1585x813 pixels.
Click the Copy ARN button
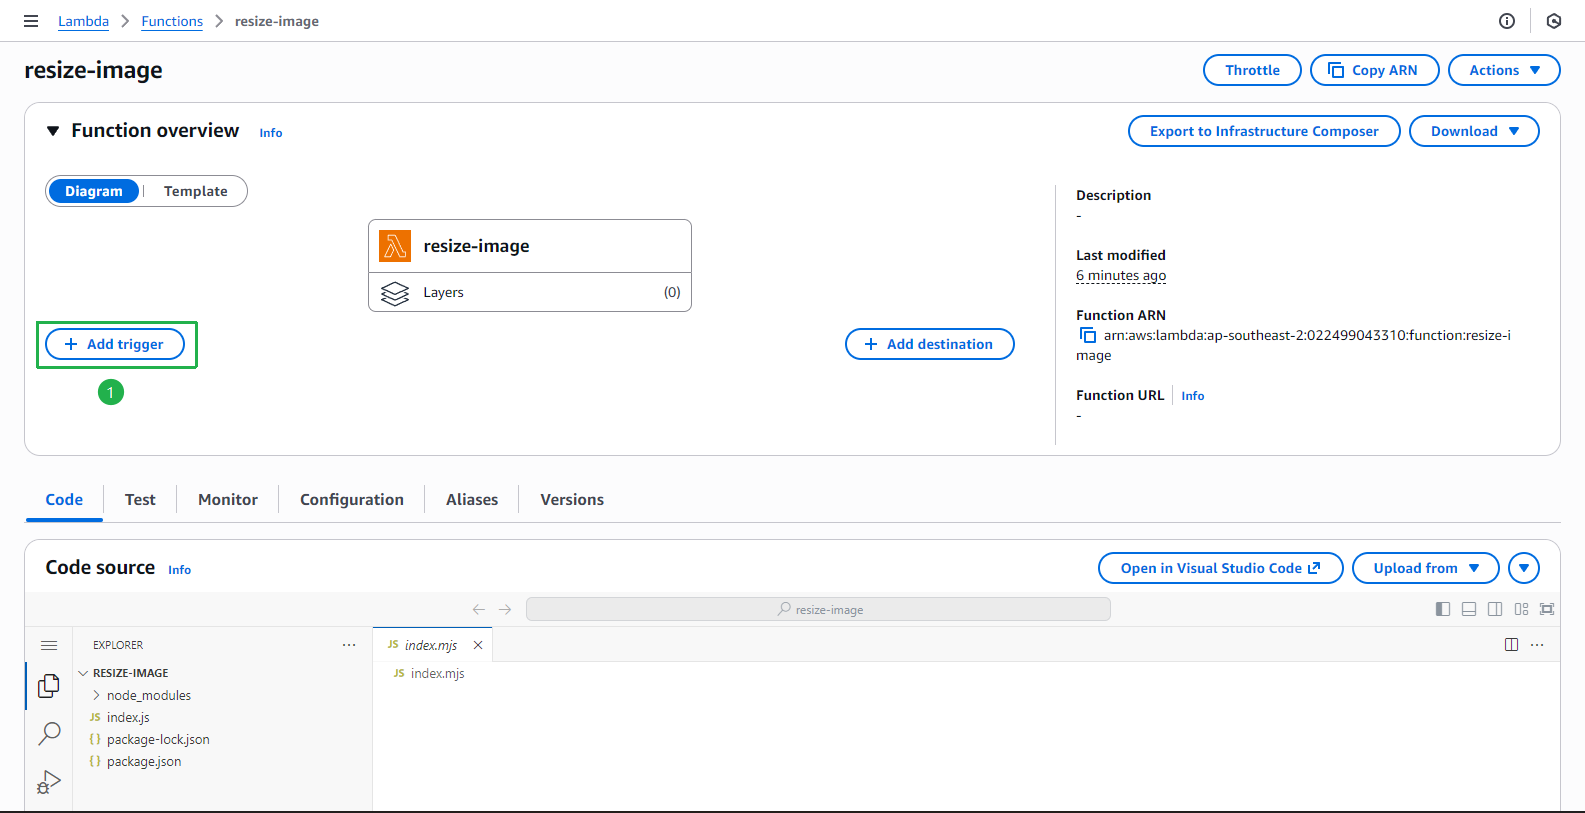point(1374,70)
